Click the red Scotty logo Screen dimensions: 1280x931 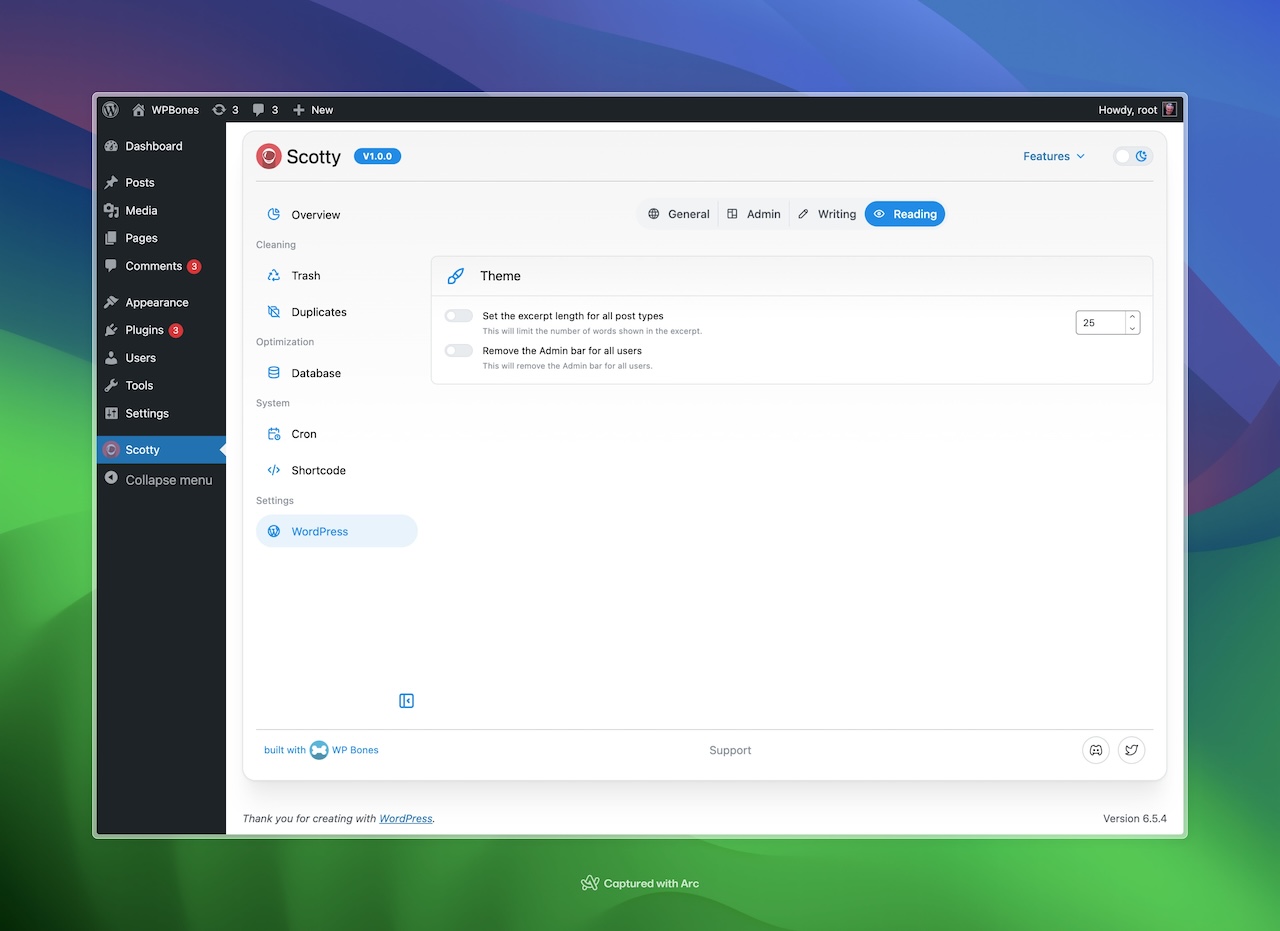click(x=269, y=156)
